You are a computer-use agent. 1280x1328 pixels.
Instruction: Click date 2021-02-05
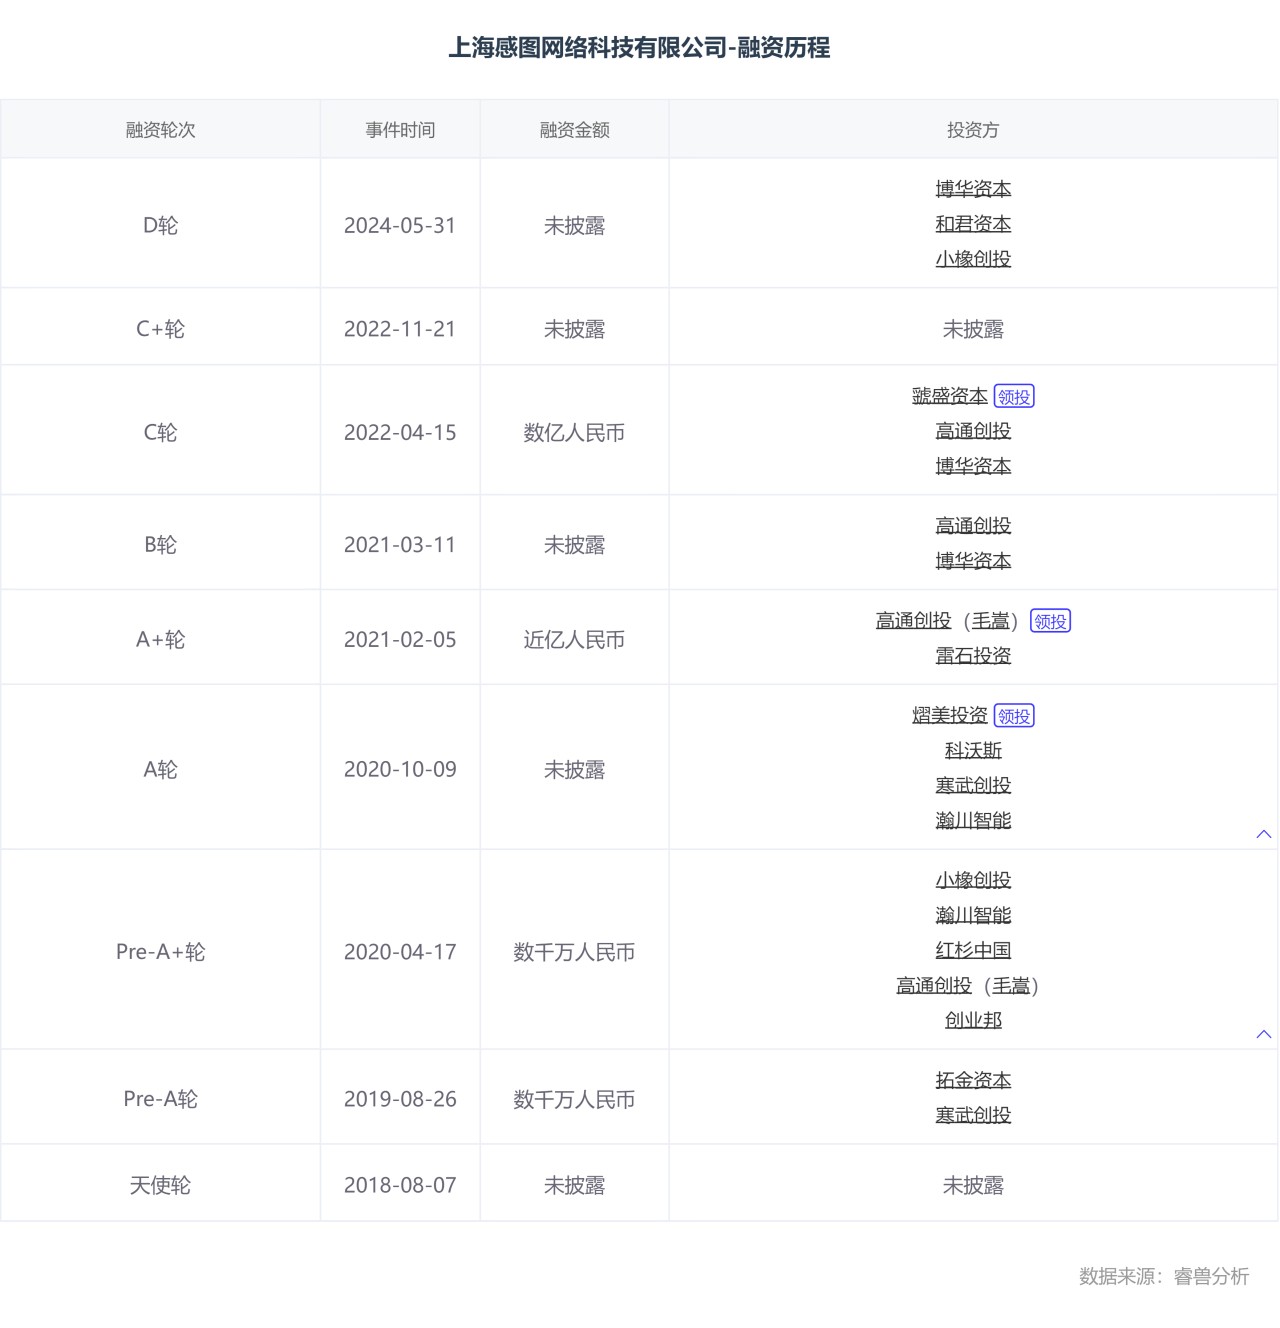pyautogui.click(x=400, y=640)
